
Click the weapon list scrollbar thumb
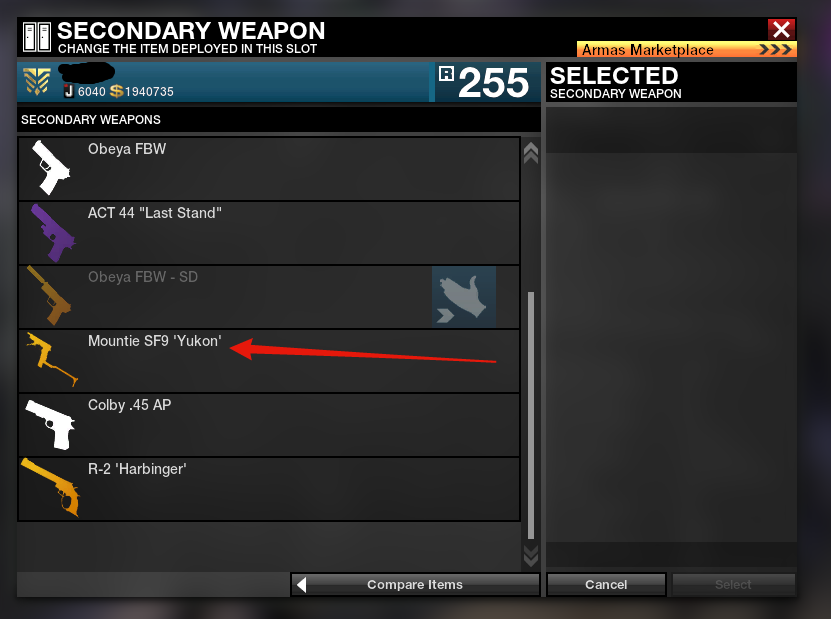tap(531, 415)
